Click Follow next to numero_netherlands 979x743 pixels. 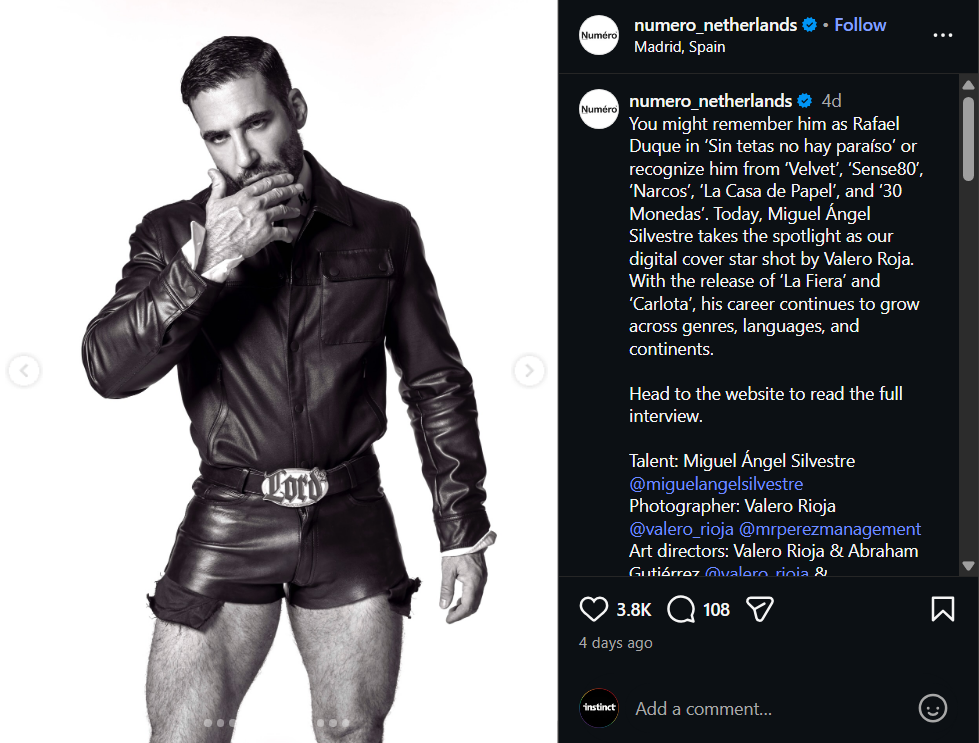pos(860,25)
